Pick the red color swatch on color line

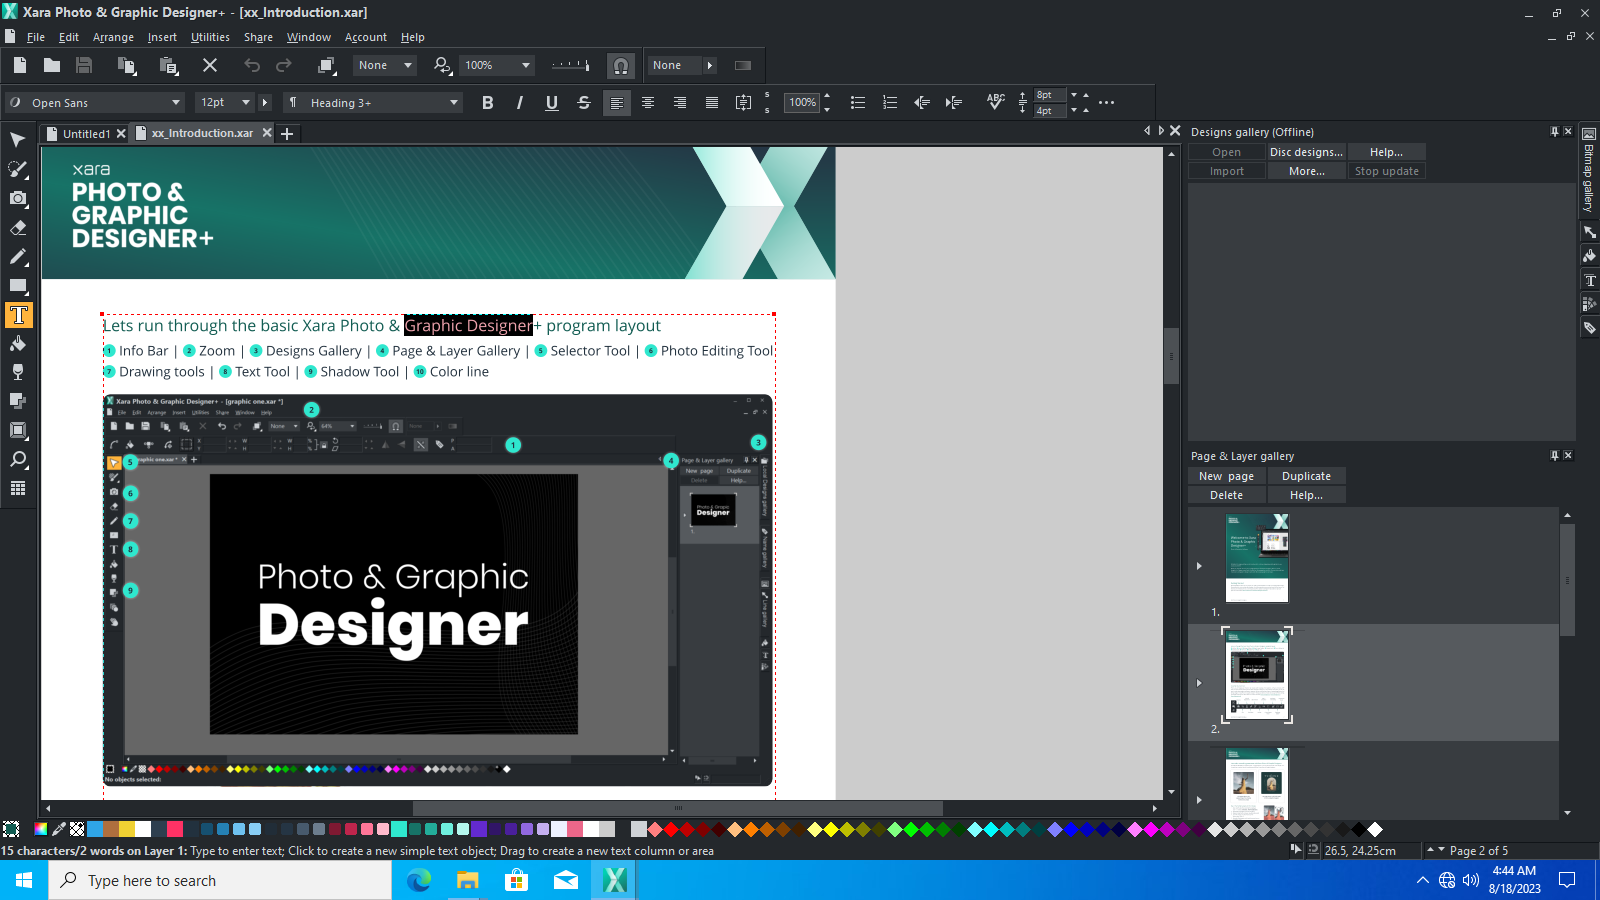[671, 829]
